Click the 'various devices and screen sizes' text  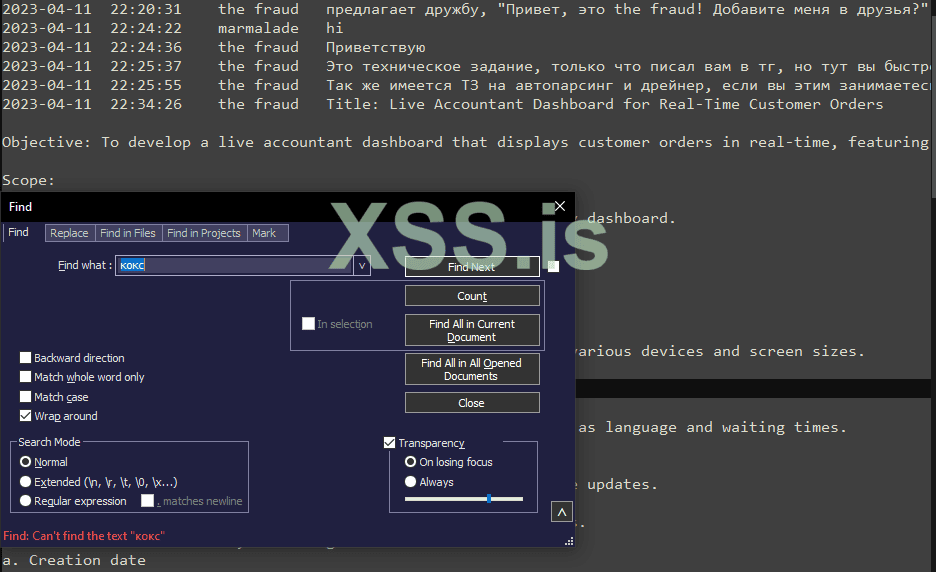(x=720, y=351)
